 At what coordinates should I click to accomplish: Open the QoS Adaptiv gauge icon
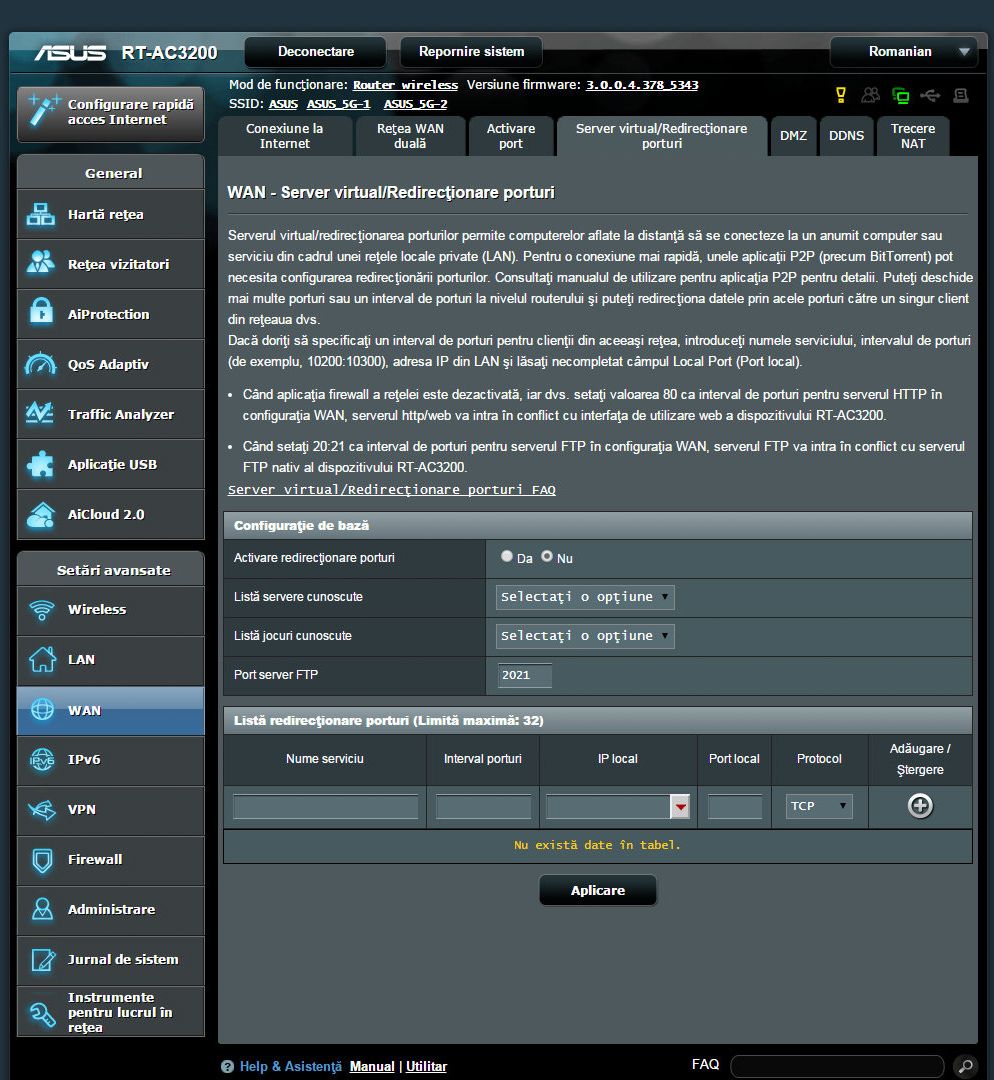[x=42, y=364]
